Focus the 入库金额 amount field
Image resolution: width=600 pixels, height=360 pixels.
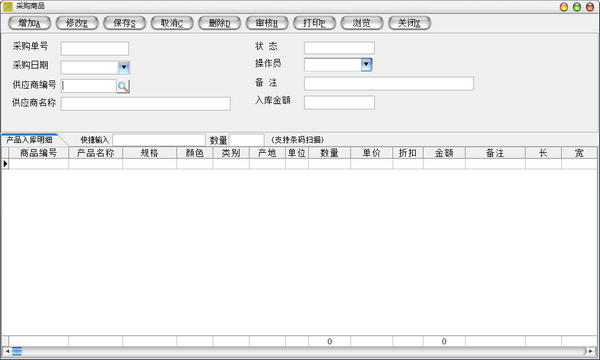pyautogui.click(x=339, y=103)
